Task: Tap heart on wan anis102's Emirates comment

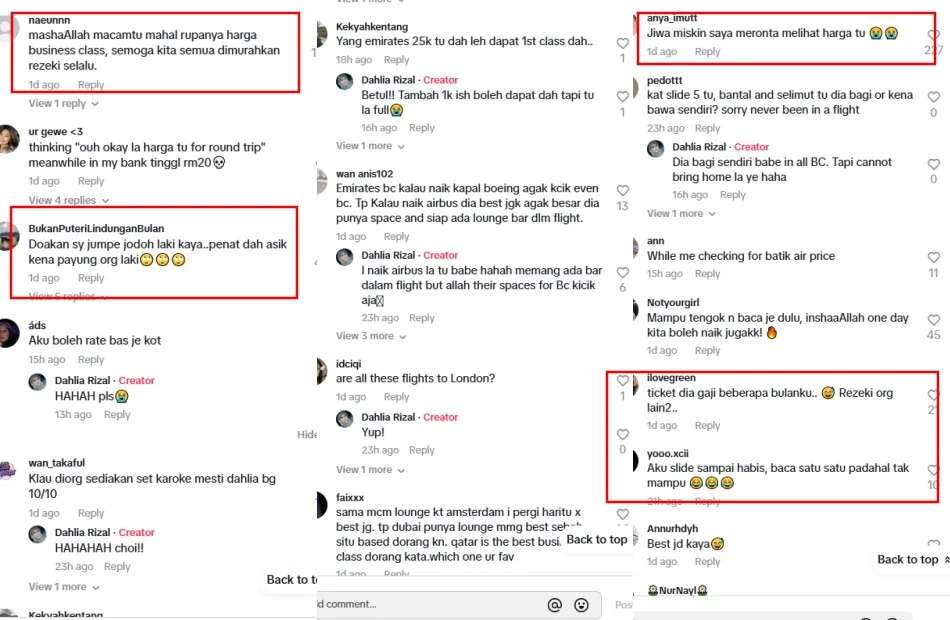Action: click(x=623, y=191)
